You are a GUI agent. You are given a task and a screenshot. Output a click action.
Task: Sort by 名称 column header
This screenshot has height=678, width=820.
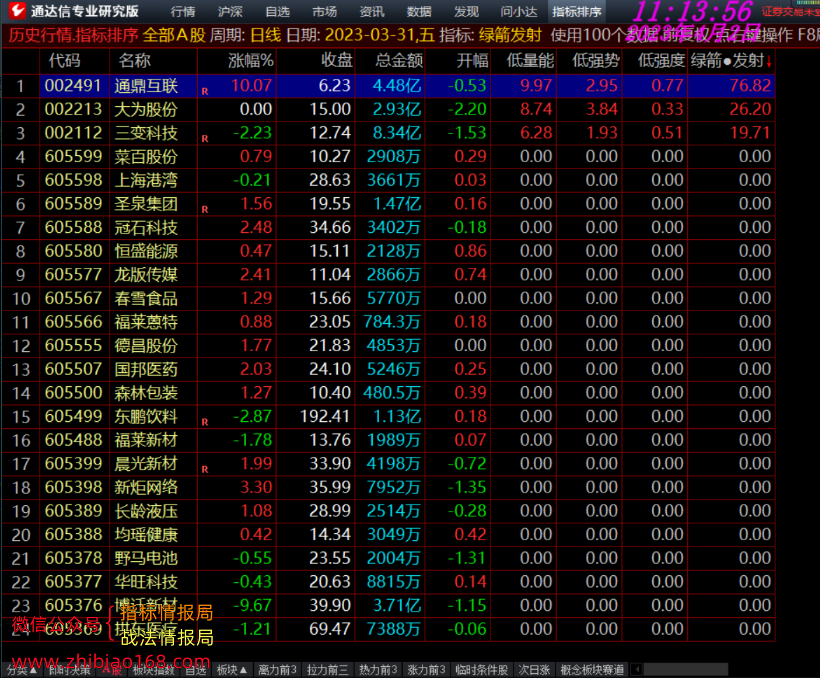134,61
